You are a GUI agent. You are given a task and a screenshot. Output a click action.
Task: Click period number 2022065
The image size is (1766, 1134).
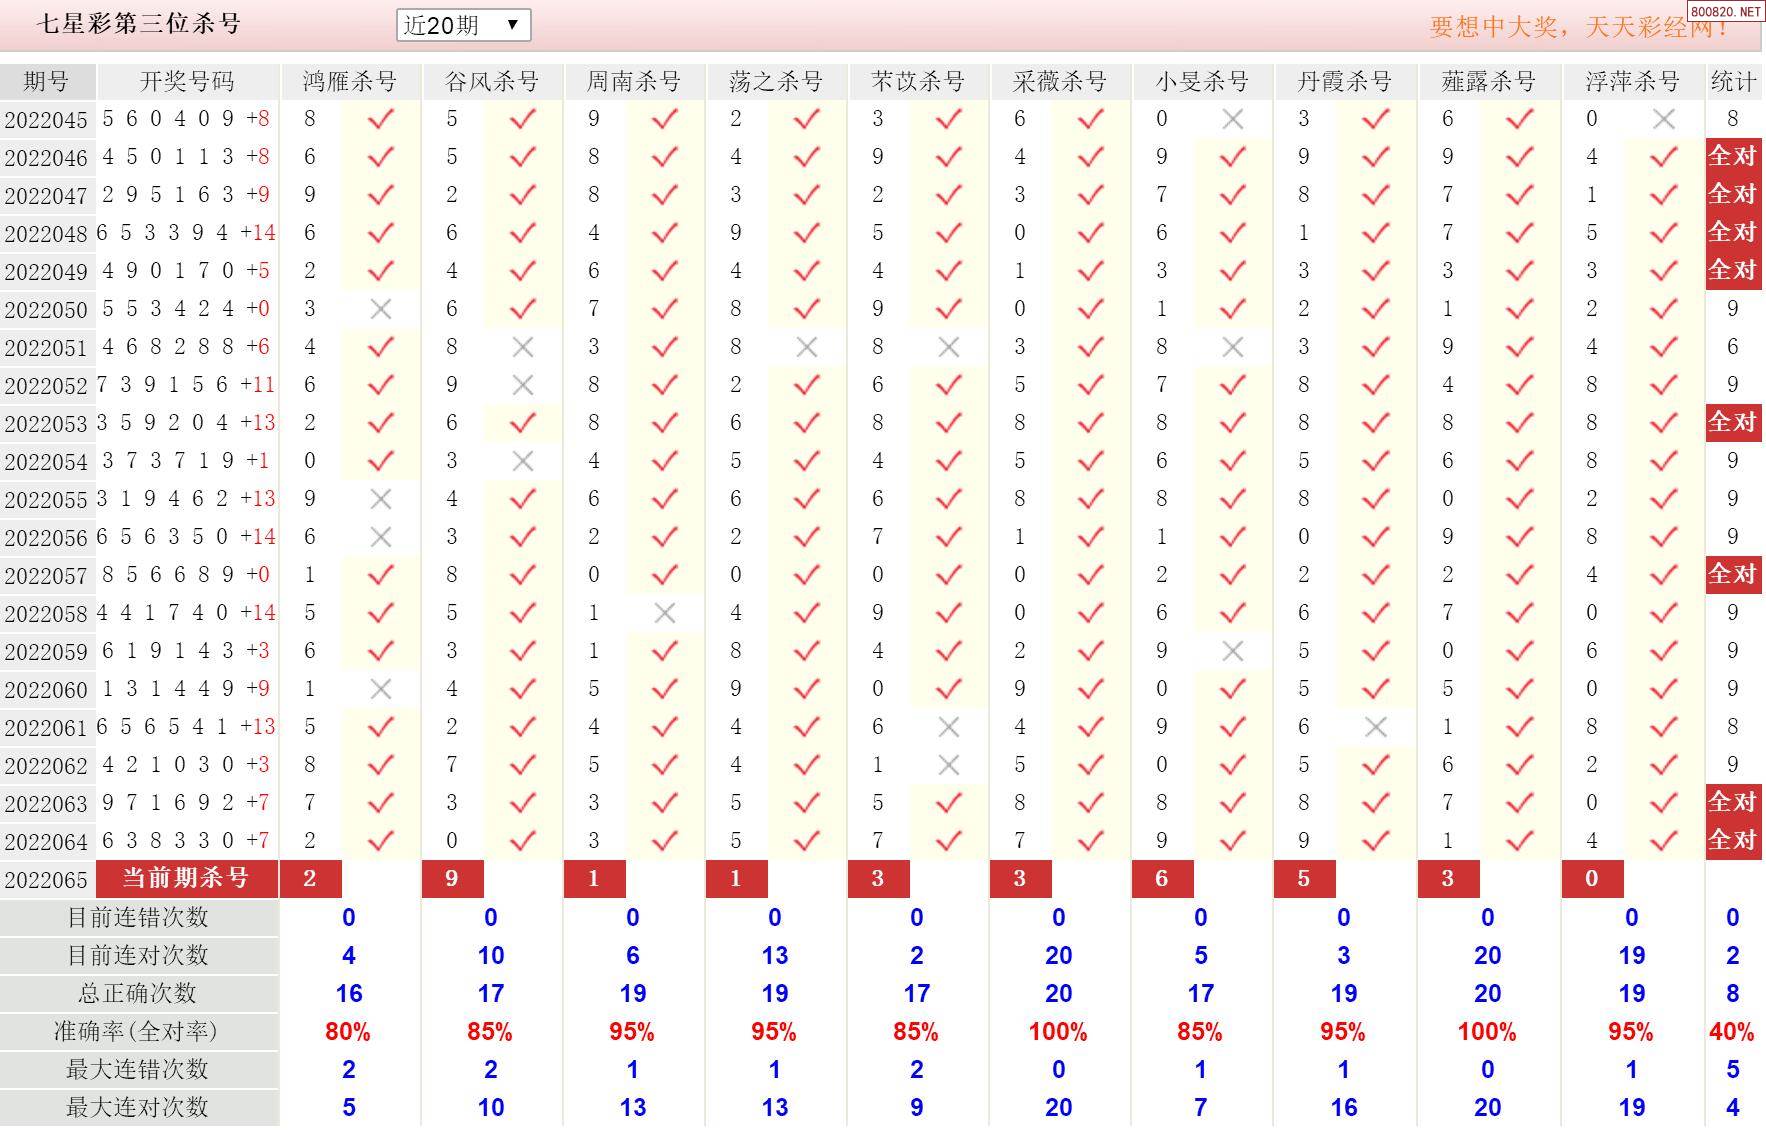click(x=47, y=881)
